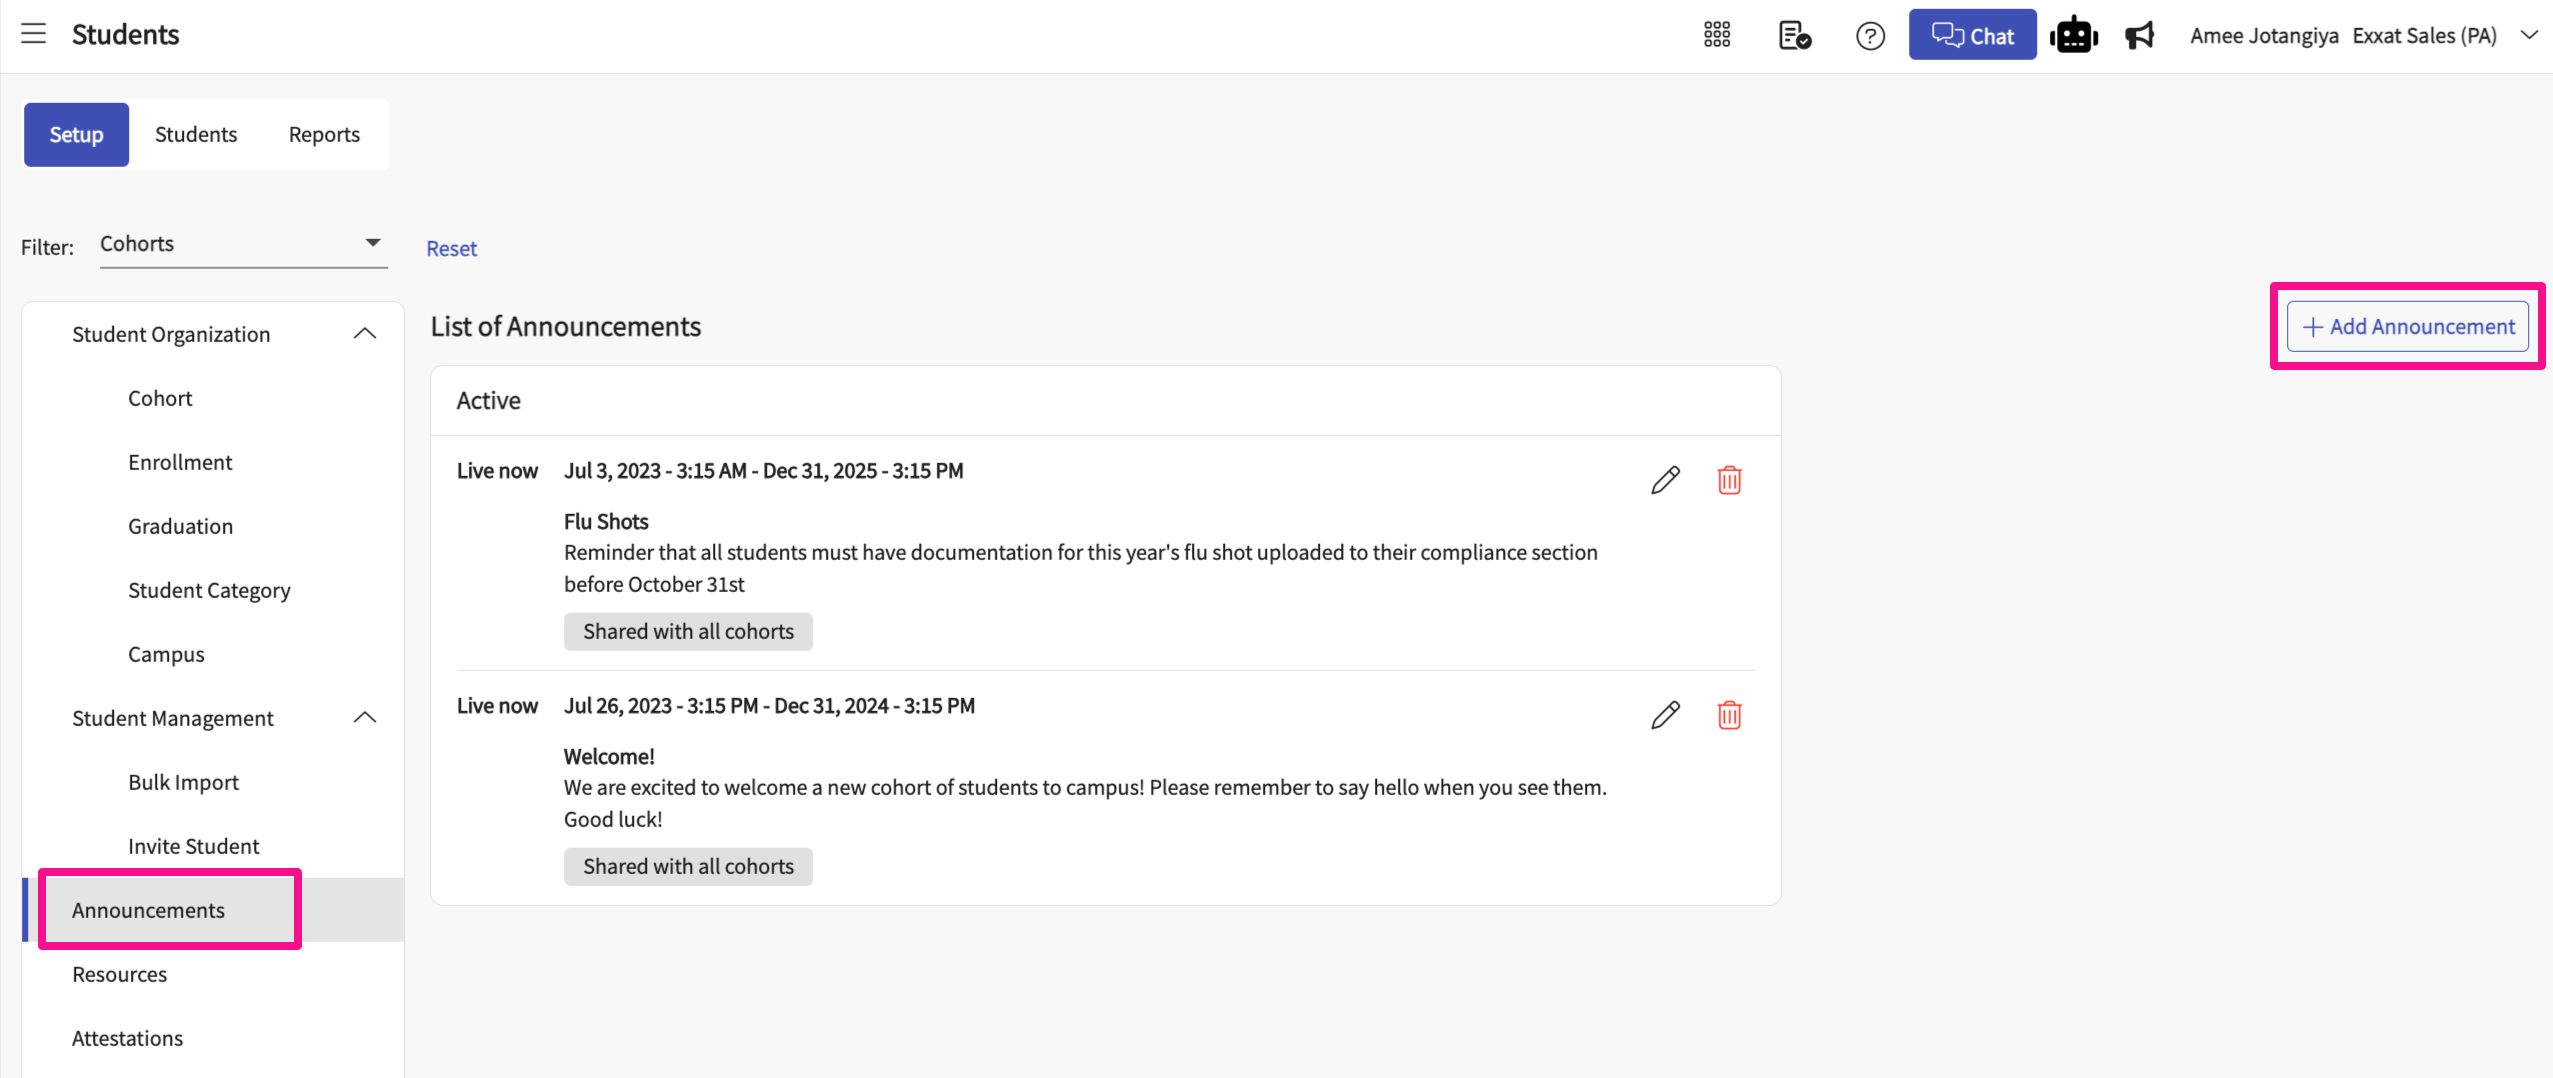Click the megaphone announcements icon
This screenshot has height=1078, width=2553.
2139,35
